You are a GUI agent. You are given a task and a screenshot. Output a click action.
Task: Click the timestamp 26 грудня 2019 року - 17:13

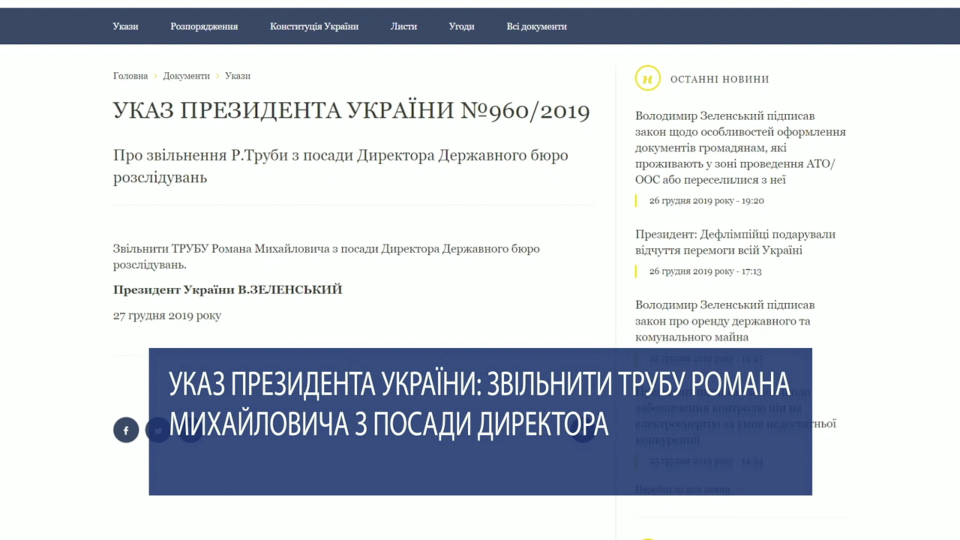pyautogui.click(x=705, y=271)
